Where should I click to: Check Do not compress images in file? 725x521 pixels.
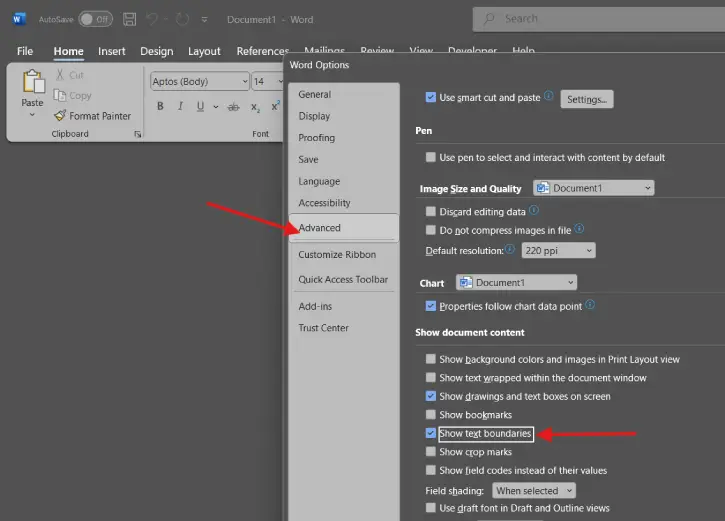430,230
